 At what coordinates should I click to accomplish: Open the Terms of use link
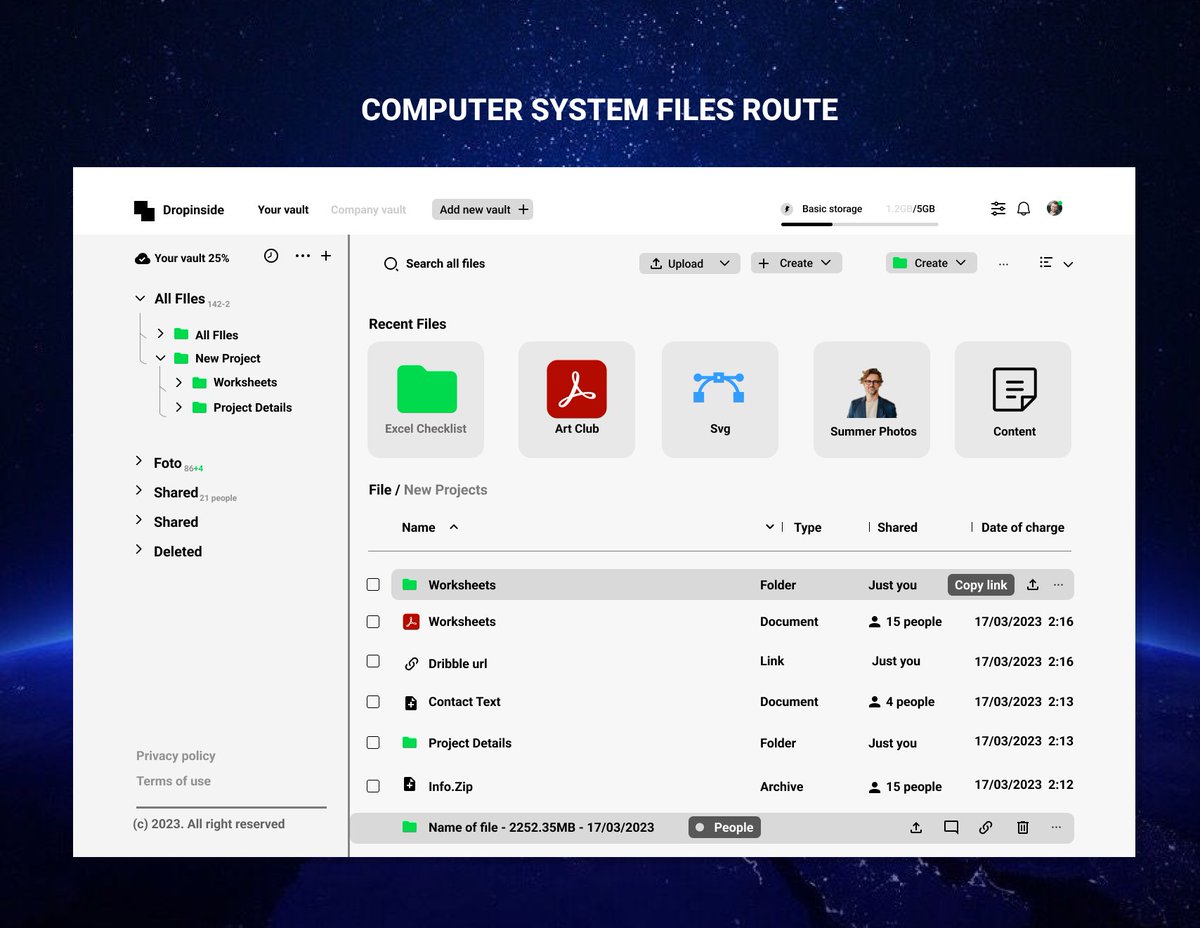coord(174,781)
